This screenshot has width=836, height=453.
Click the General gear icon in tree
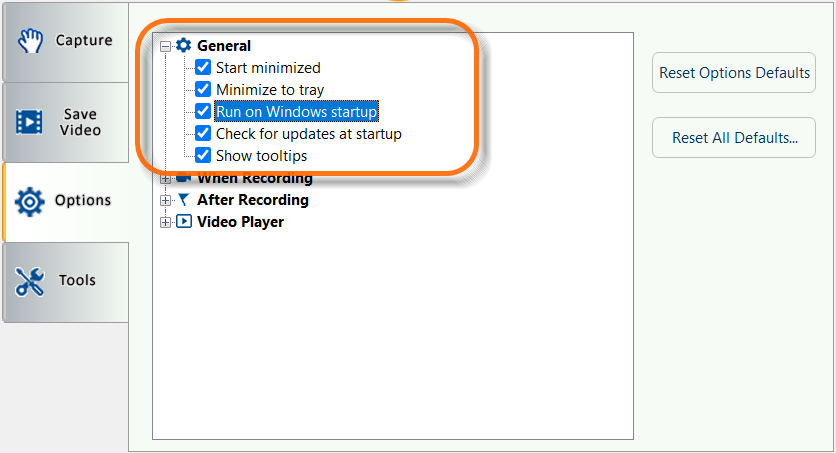pos(183,46)
